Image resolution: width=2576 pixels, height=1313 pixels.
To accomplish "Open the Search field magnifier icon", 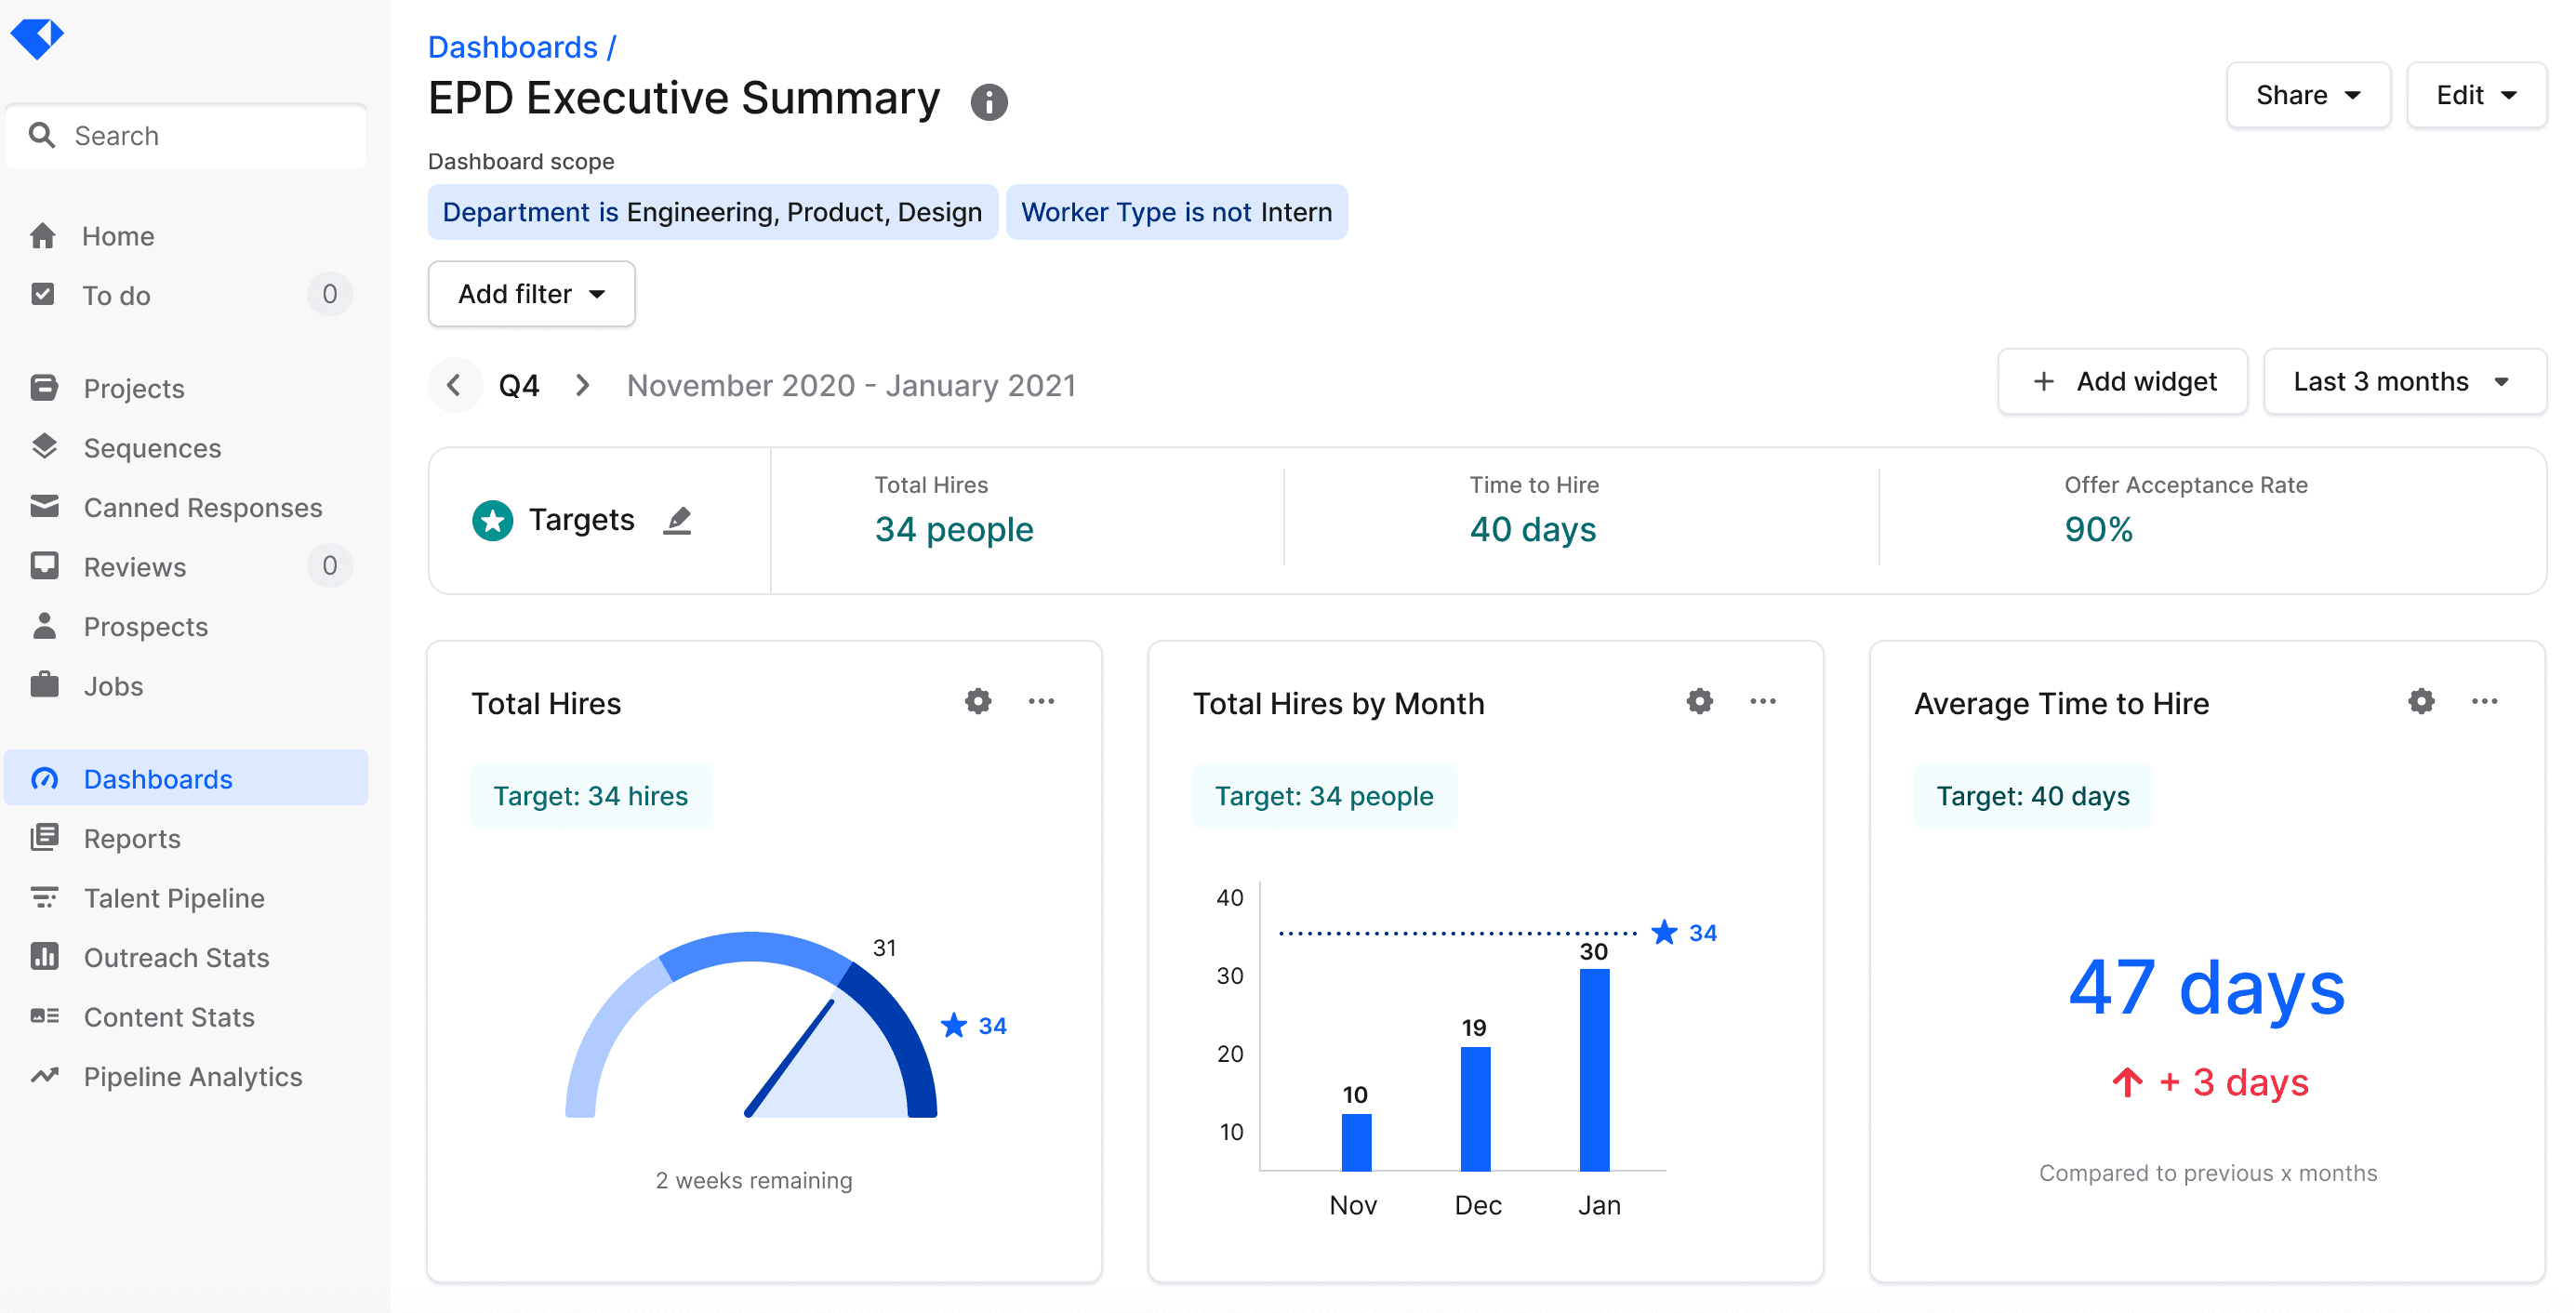I will point(43,135).
